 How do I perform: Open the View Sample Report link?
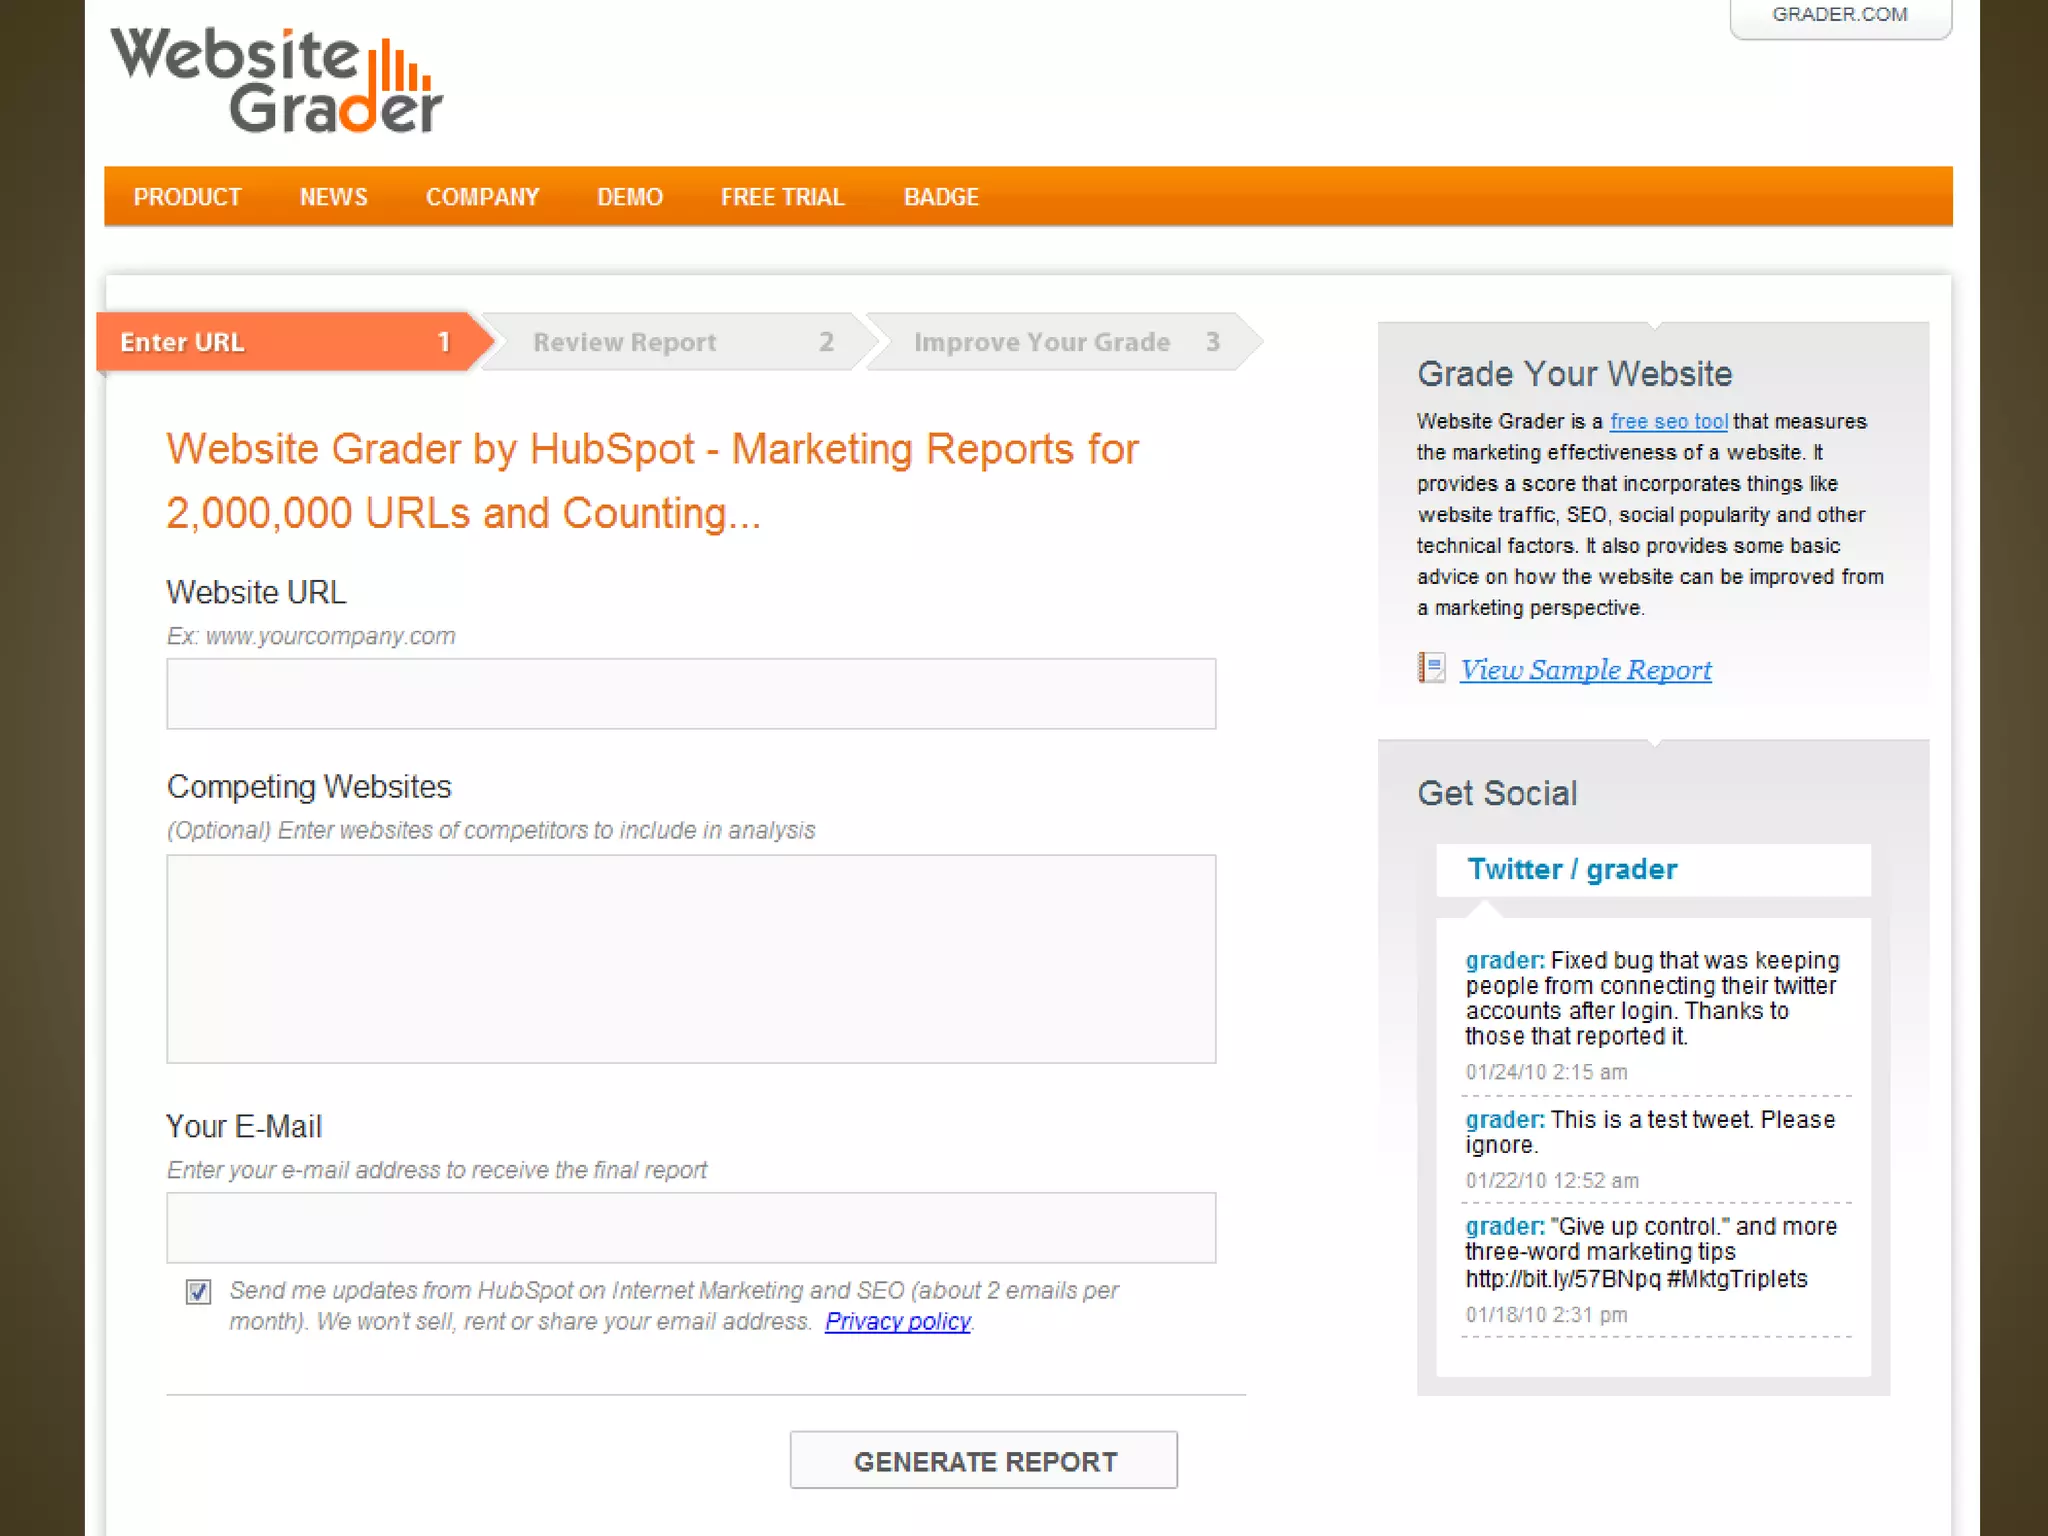pyautogui.click(x=1585, y=670)
